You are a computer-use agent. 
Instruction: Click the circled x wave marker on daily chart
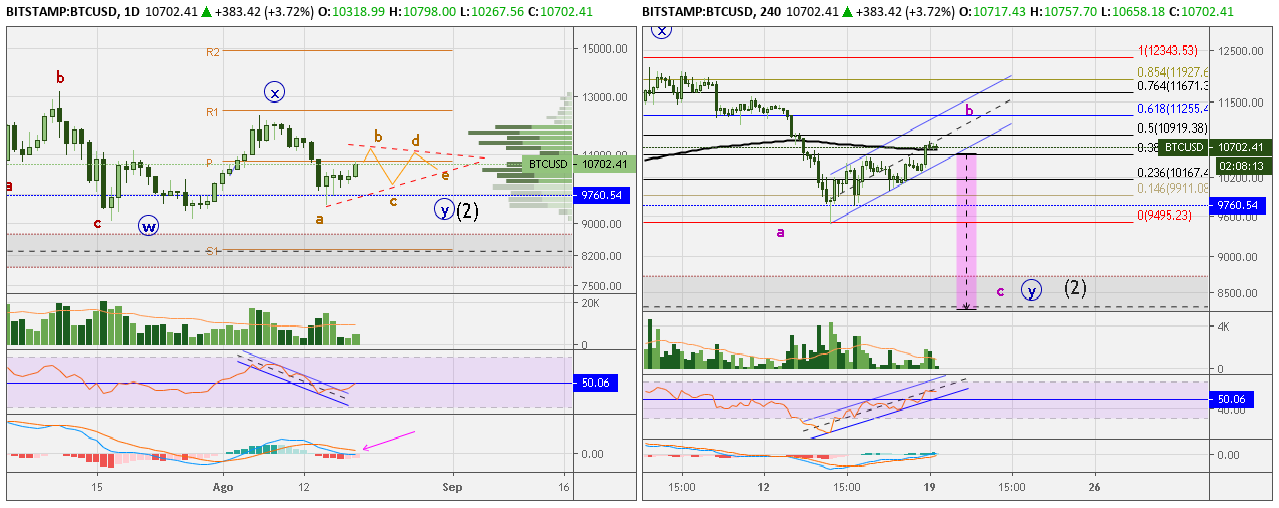pyautogui.click(x=275, y=92)
